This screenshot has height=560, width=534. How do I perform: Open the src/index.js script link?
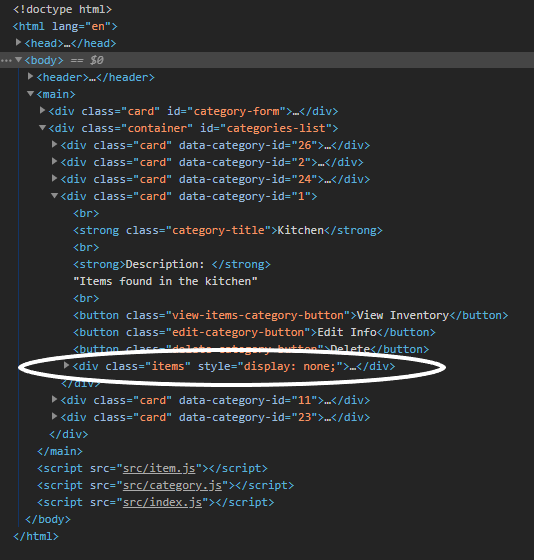pos(162,502)
